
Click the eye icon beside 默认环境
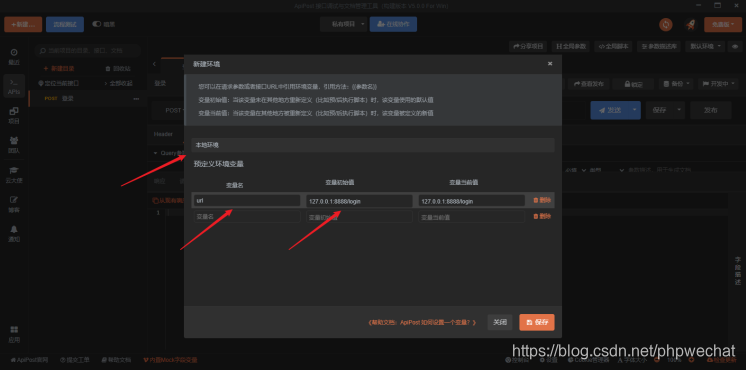click(x=735, y=46)
